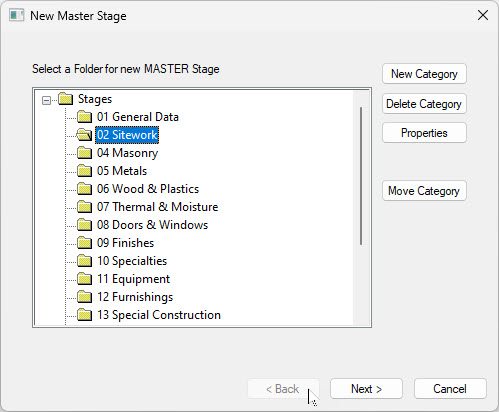
Task: Click the app icon in the title bar
Action: [17, 15]
